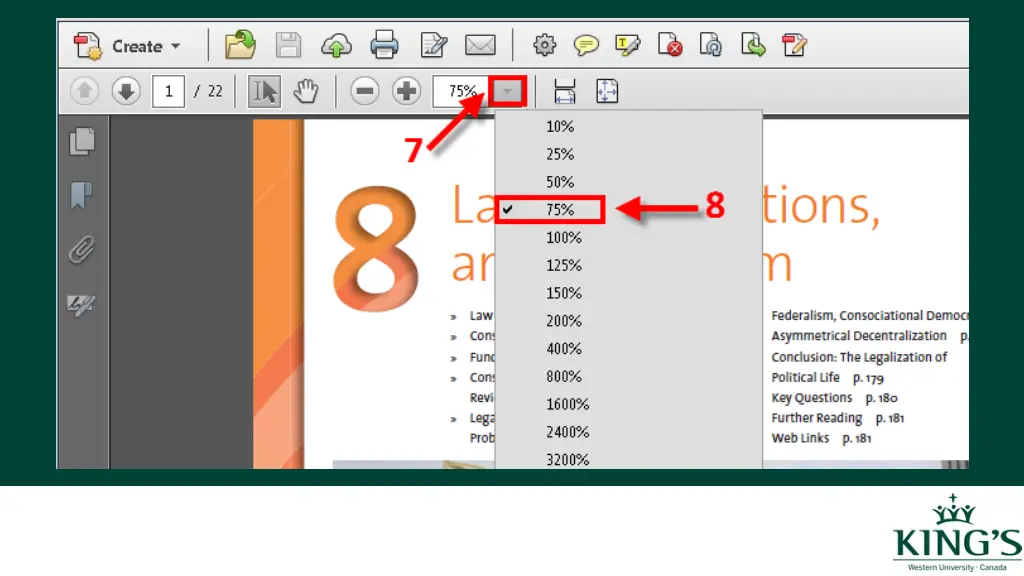
Task: Open the zoom percentage dropdown arrow
Action: click(x=509, y=92)
